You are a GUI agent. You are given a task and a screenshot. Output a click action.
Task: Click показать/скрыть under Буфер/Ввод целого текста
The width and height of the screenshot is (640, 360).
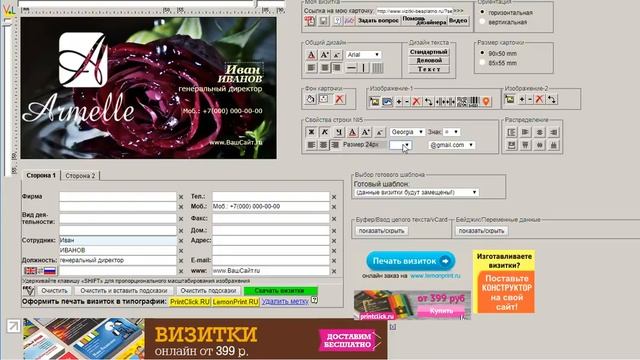tap(381, 231)
